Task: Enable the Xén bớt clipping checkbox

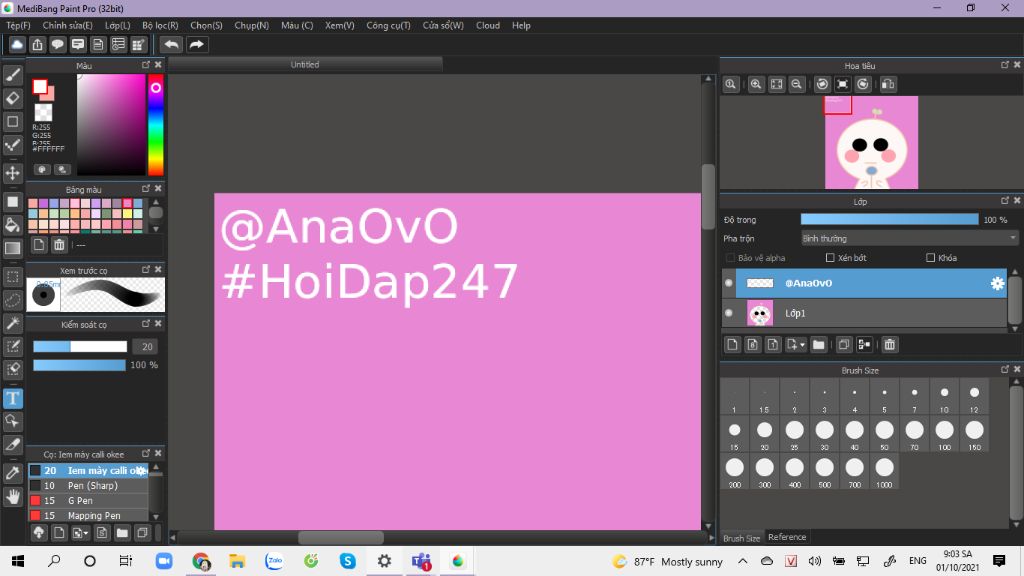Action: 830,258
